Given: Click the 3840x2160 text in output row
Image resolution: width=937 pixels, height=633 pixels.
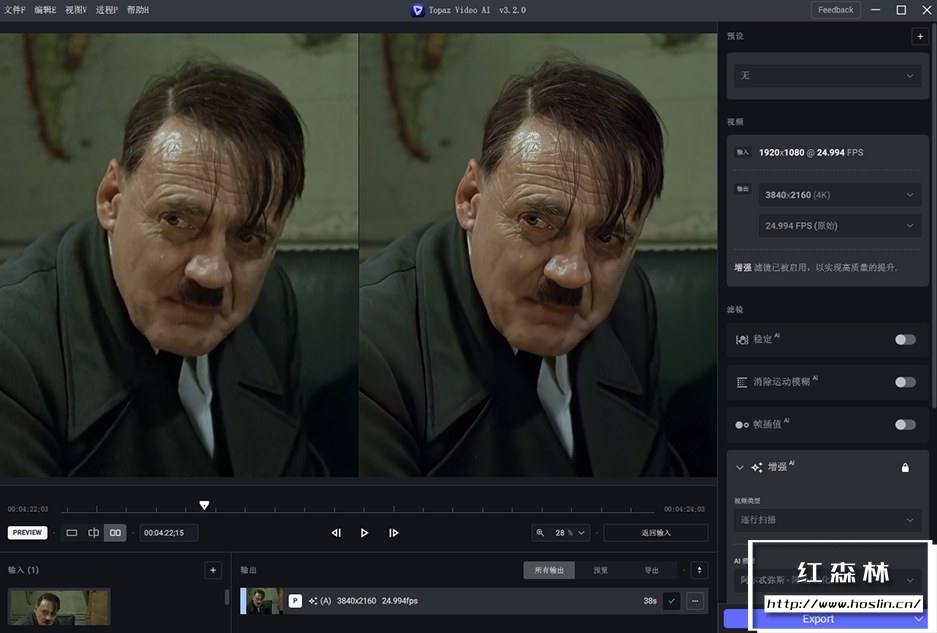Looking at the screenshot, I should pyautogui.click(x=357, y=601).
